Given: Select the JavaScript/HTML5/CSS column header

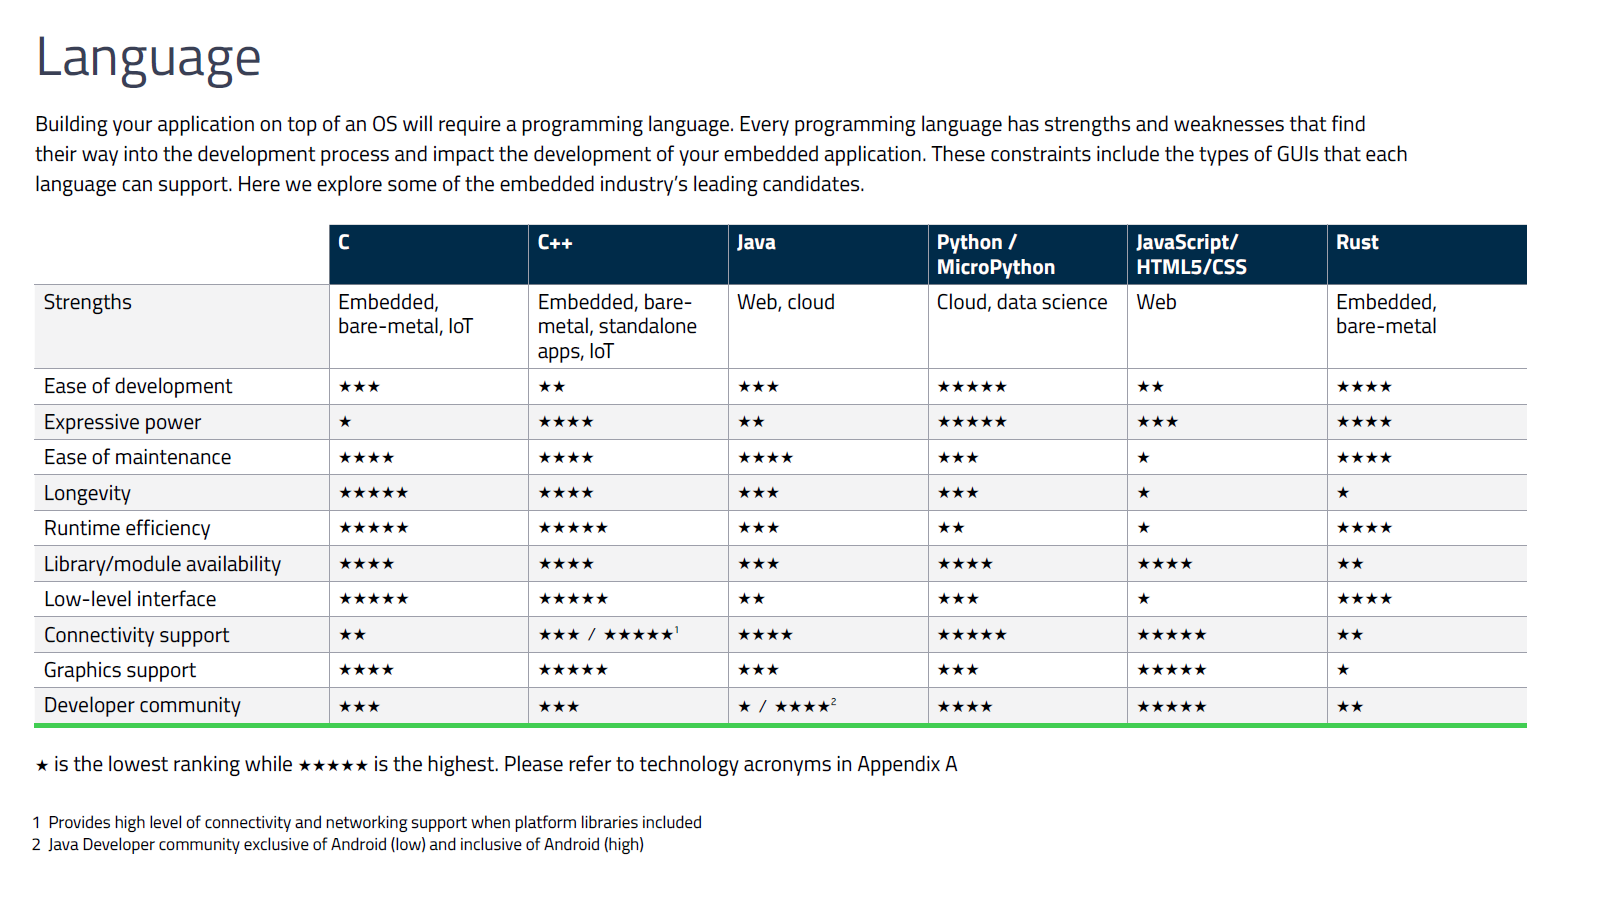Looking at the screenshot, I should tap(1191, 255).
